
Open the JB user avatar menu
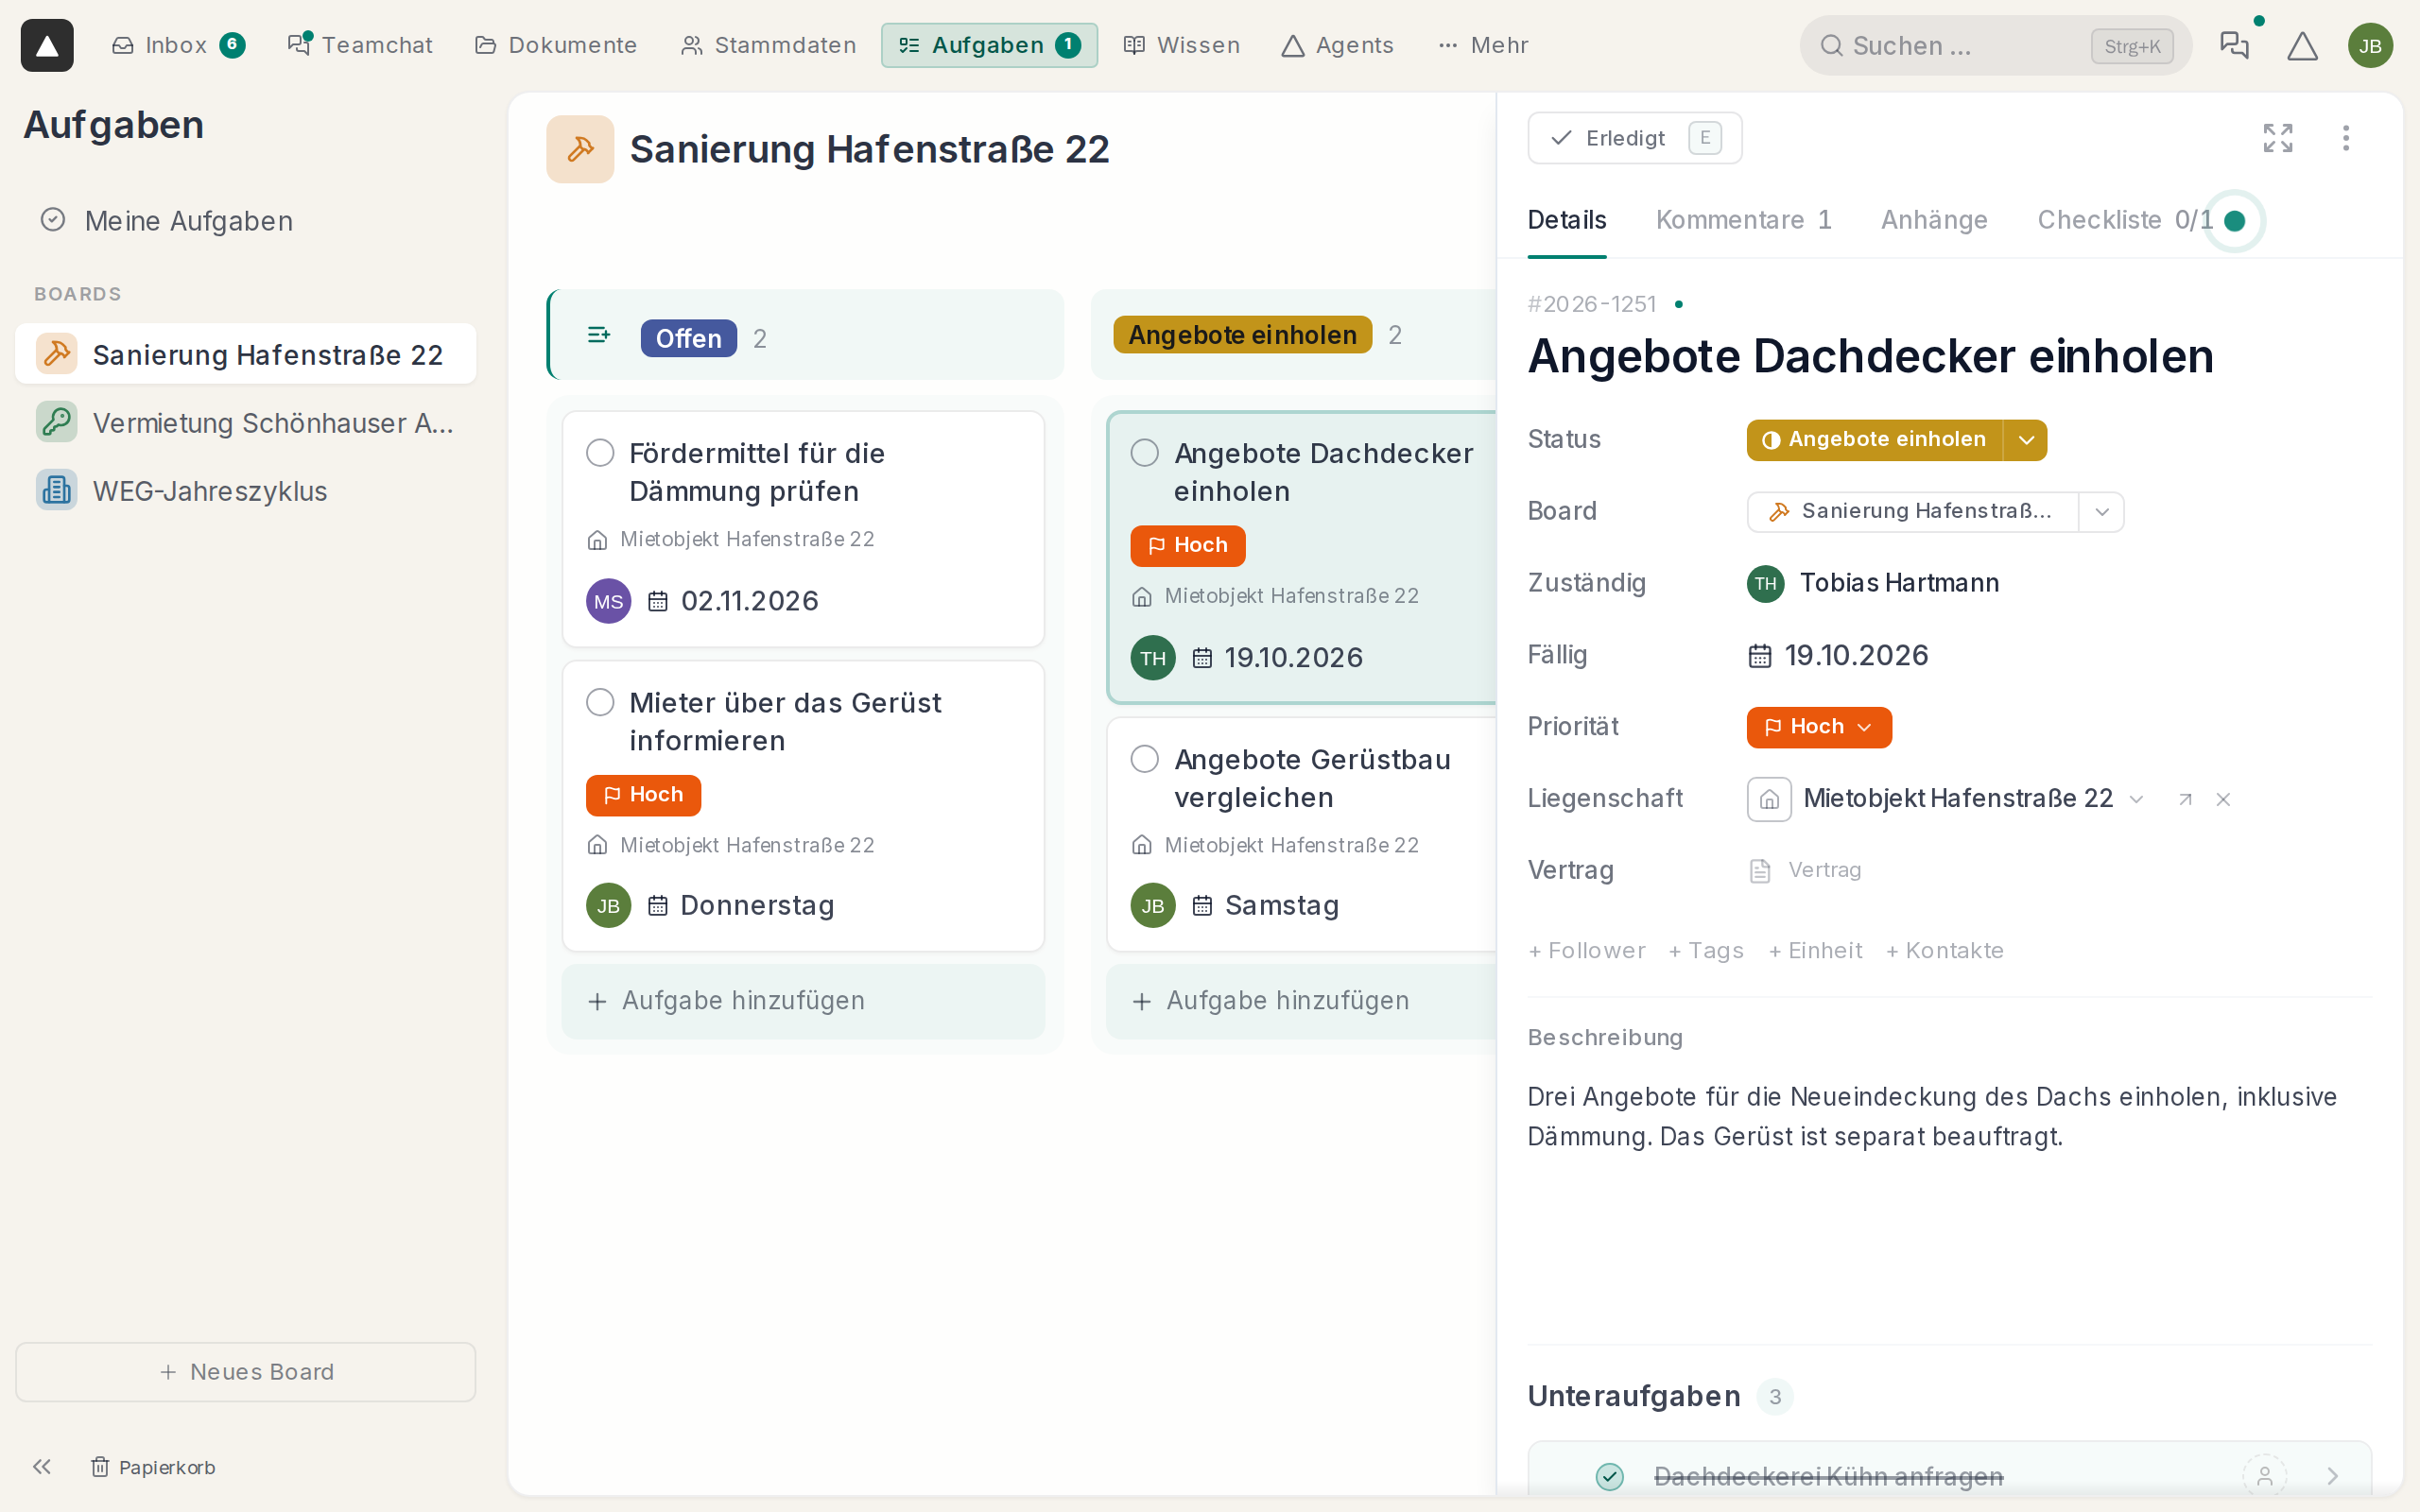coord(2370,45)
